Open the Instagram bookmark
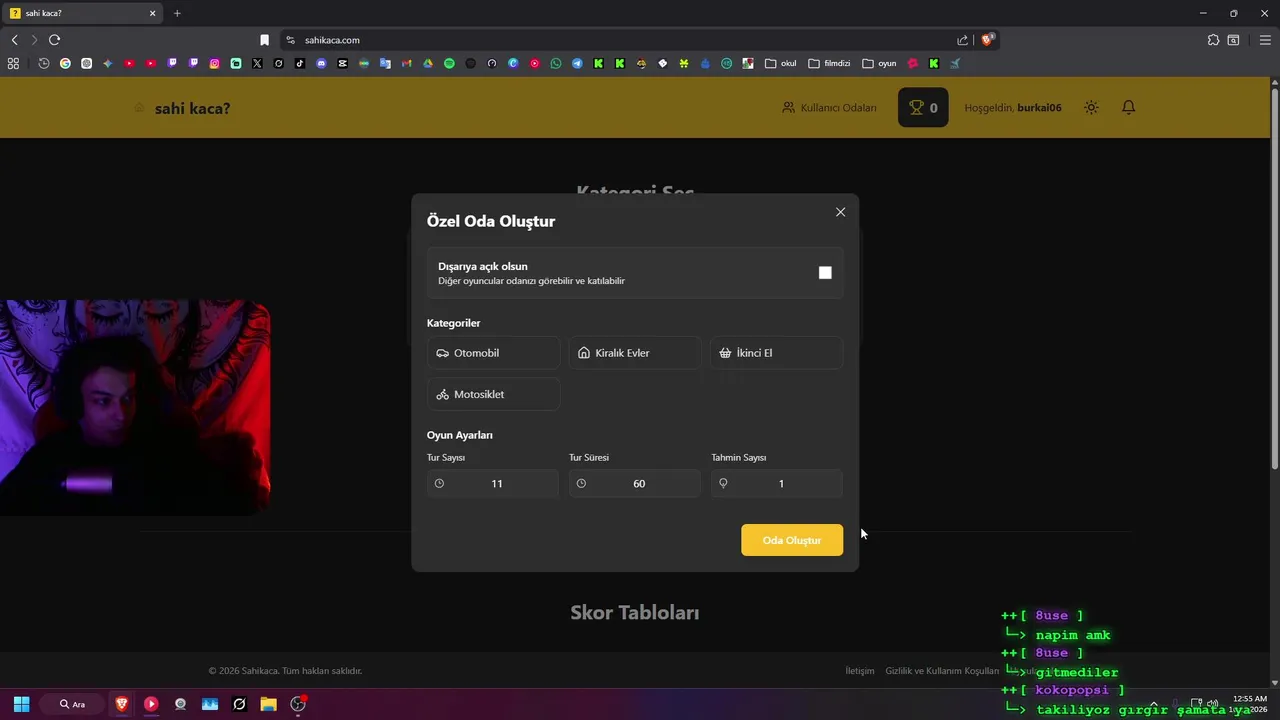 point(214,63)
